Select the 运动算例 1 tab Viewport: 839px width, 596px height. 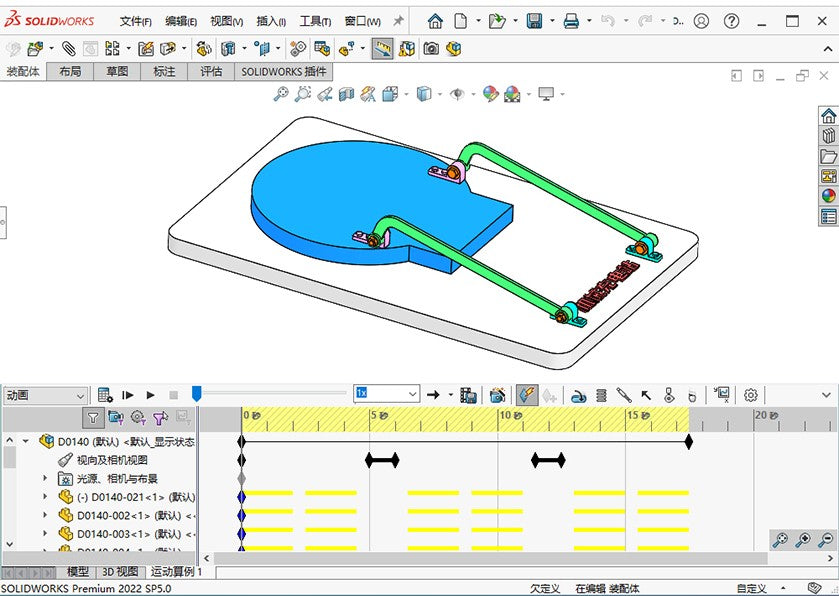(177, 572)
